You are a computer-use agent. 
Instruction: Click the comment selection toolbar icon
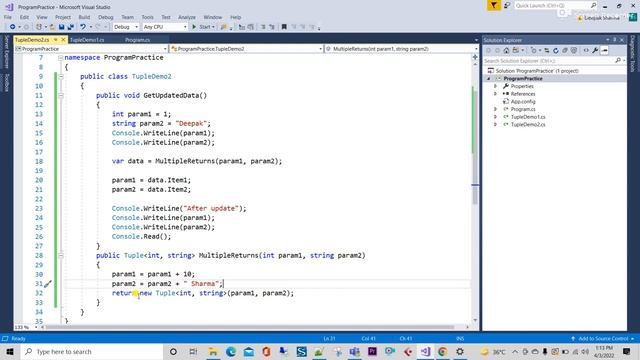click(x=263, y=27)
